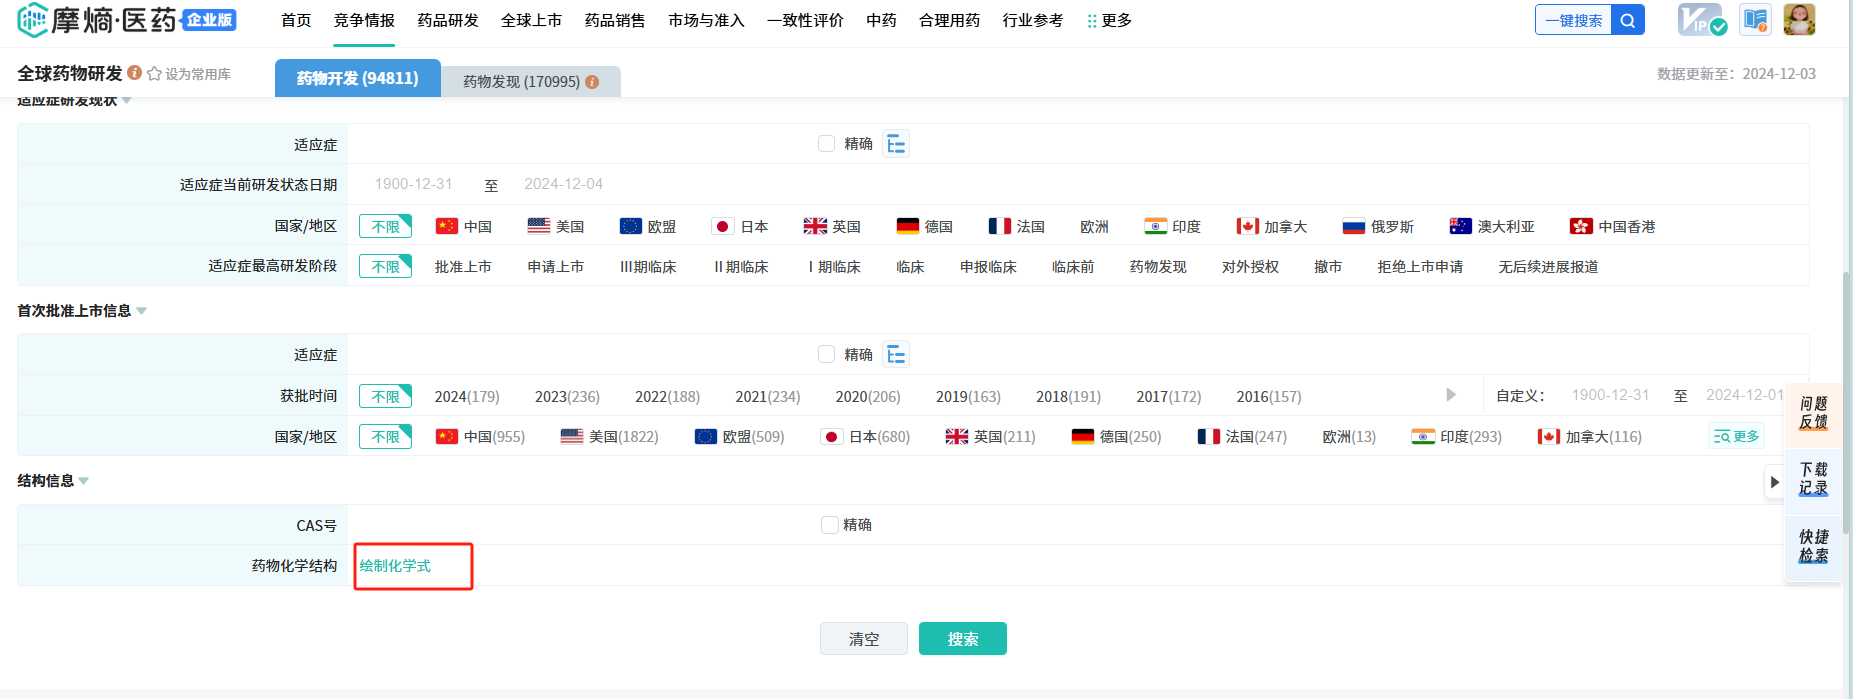Select 英国 flag in 适应症研发现状 country row
The height and width of the screenshot is (699, 1853).
click(x=815, y=227)
